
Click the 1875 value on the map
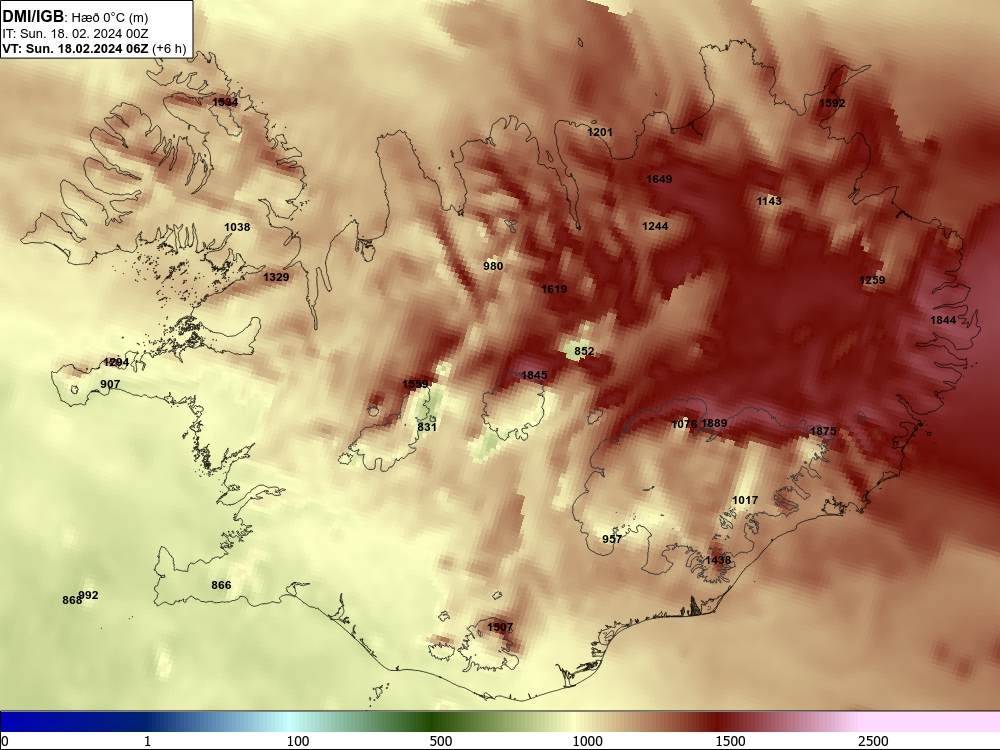(x=823, y=431)
